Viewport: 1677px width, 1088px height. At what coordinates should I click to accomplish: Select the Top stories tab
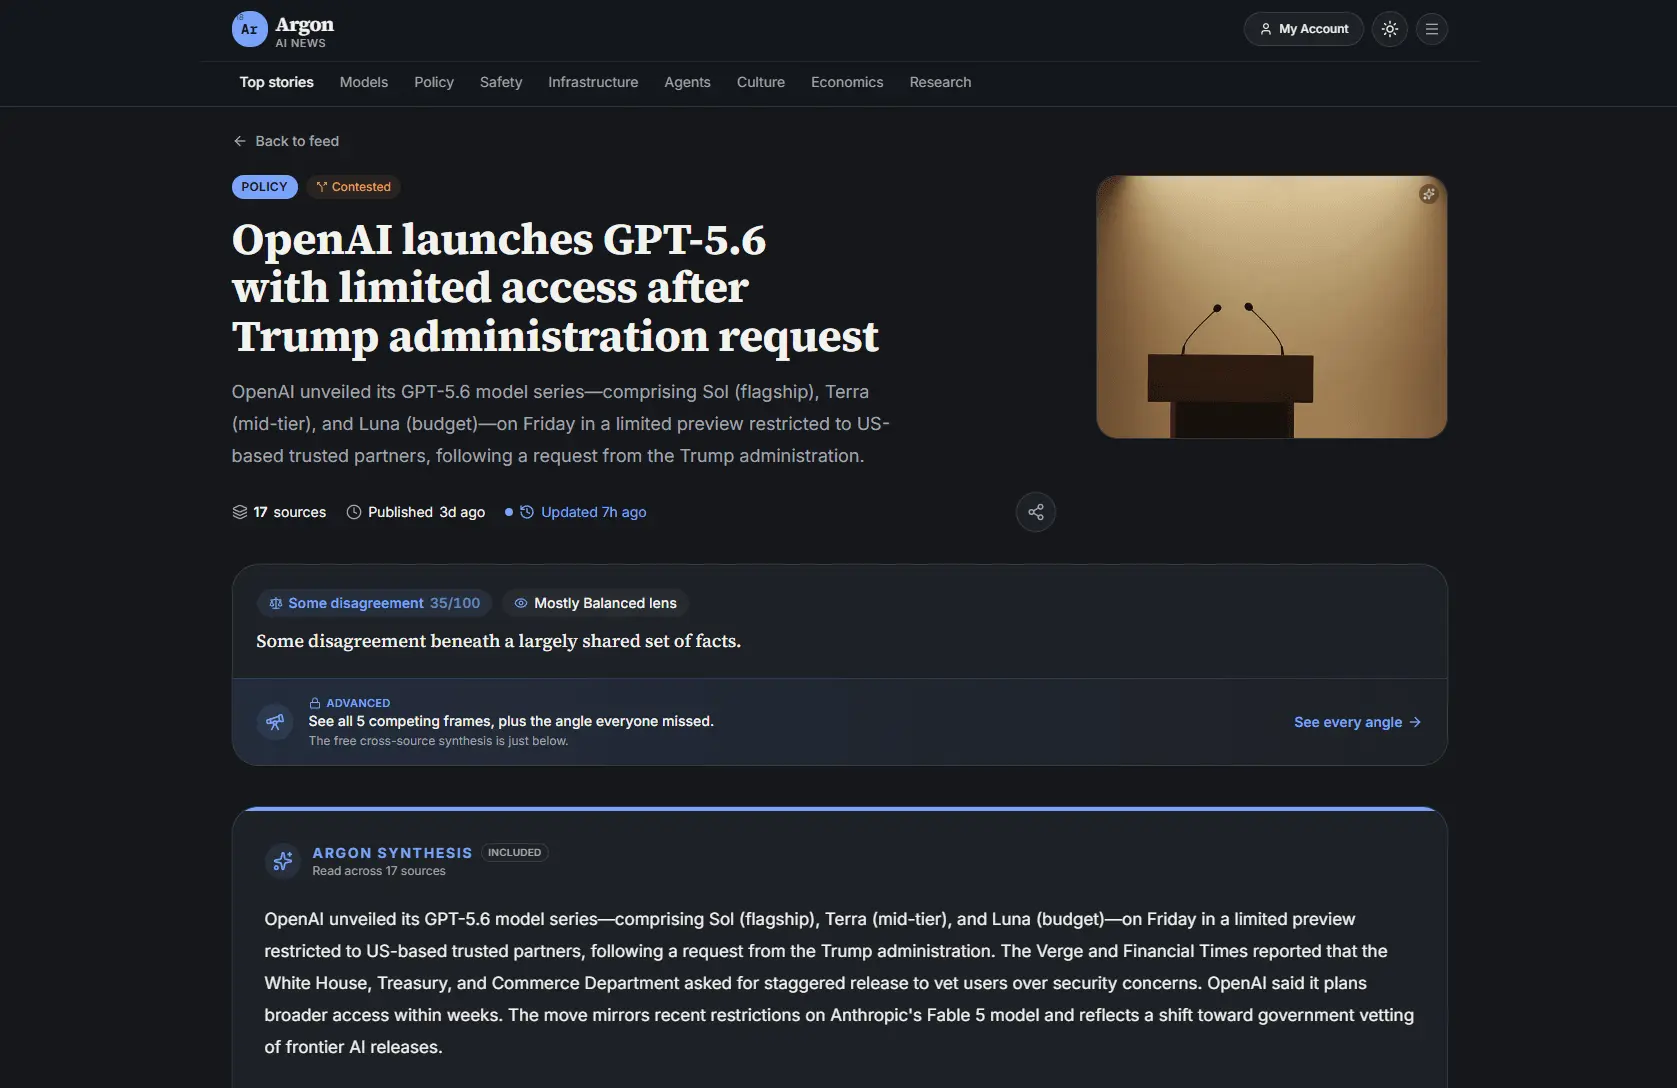click(x=276, y=82)
